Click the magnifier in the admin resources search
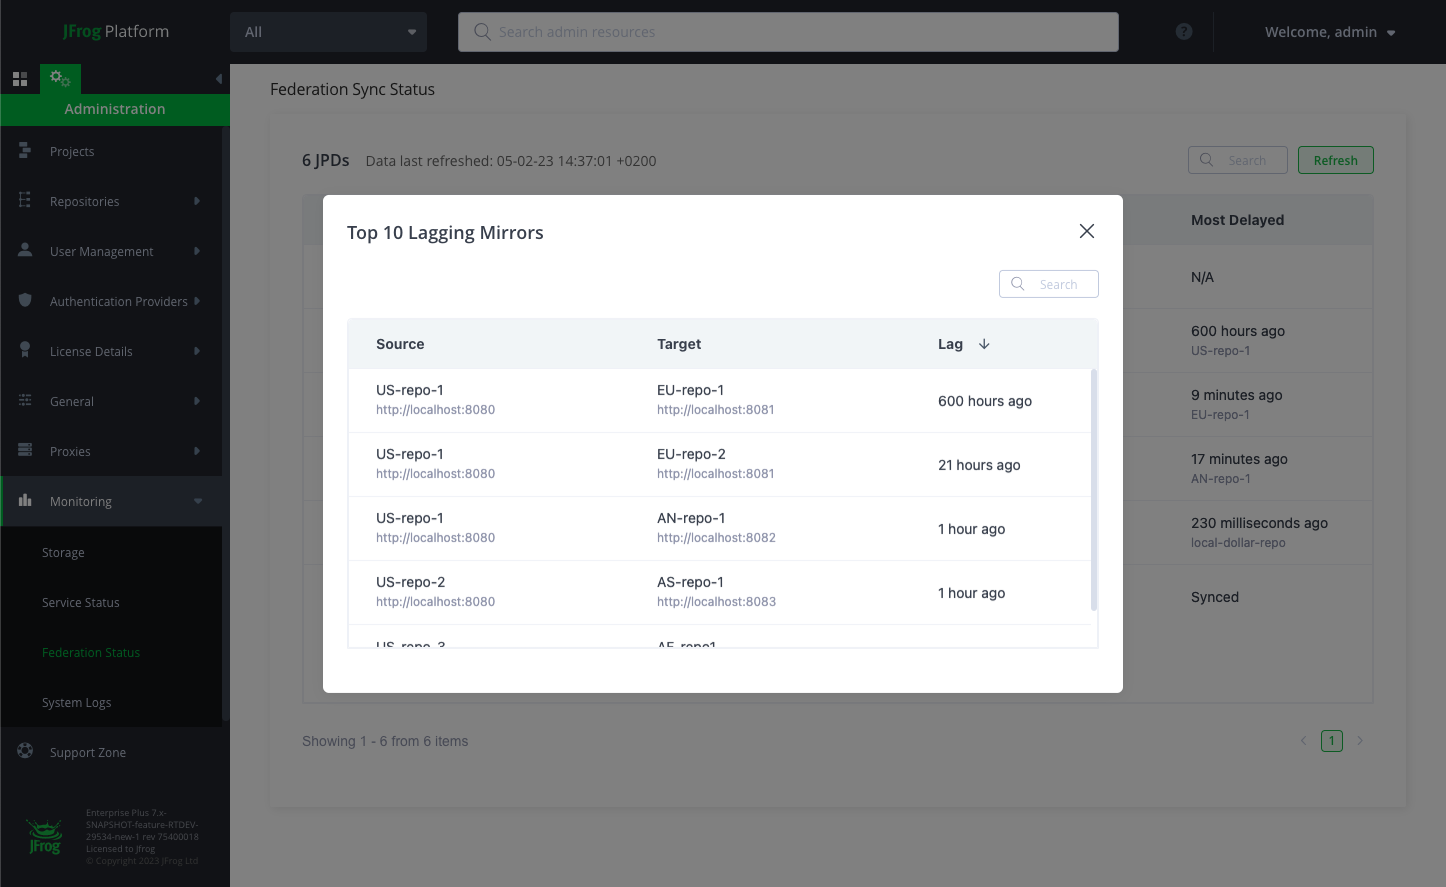This screenshot has height=887, width=1446. click(x=482, y=32)
